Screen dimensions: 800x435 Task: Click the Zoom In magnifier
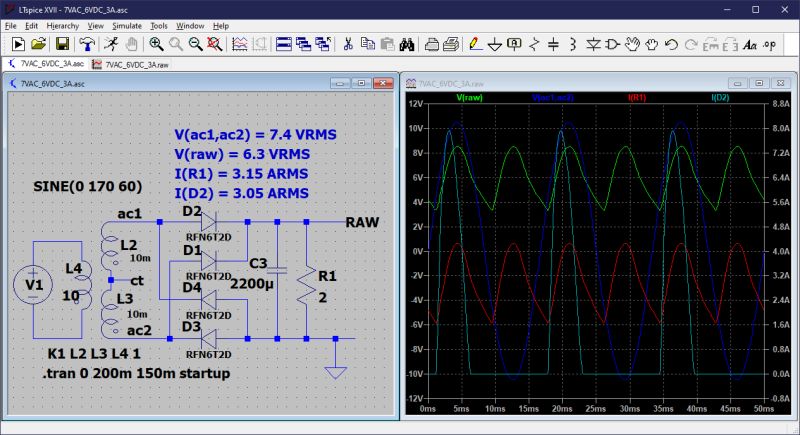tap(156, 45)
